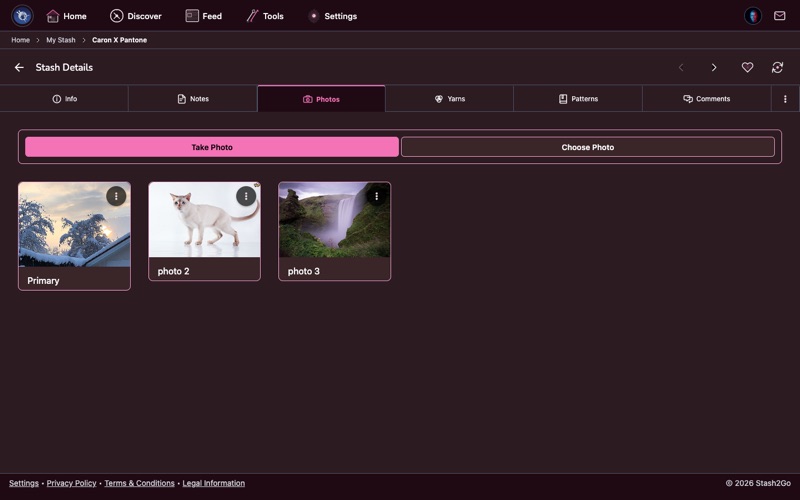Screen dimensions: 800x500
Task: Click the back arrow beside Stash Details
Action: (x=19, y=68)
